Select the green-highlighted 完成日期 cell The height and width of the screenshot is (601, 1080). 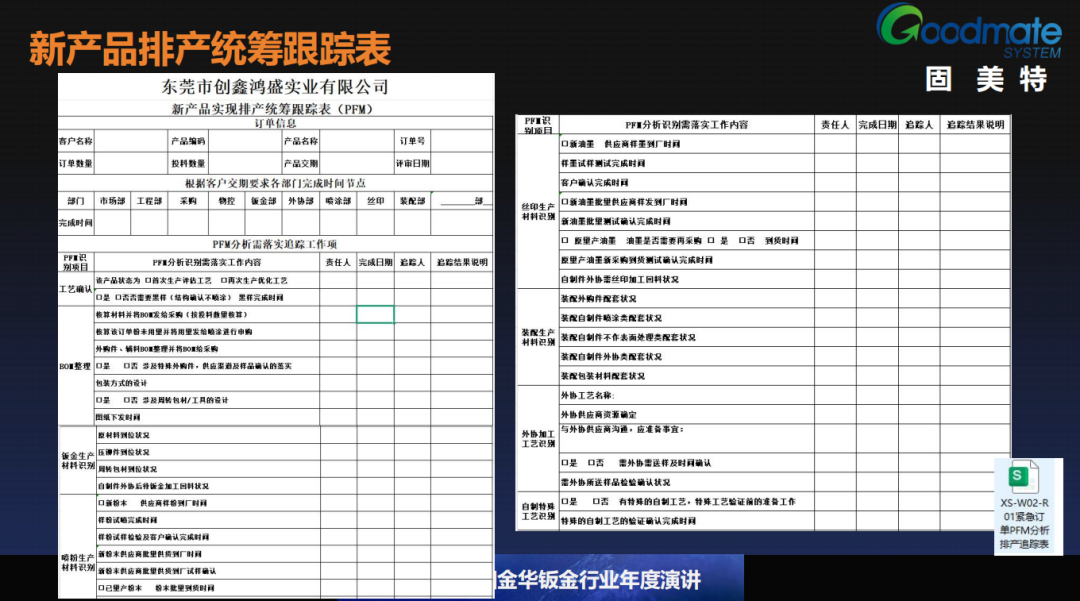(x=375, y=314)
